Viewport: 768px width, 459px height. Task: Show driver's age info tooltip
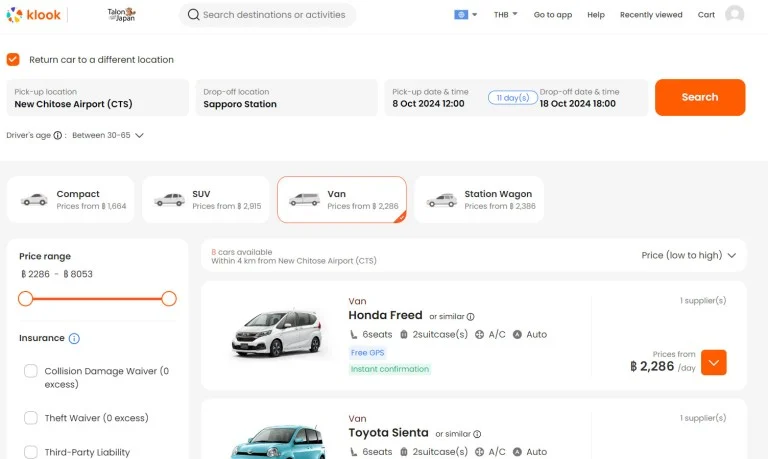[58, 135]
